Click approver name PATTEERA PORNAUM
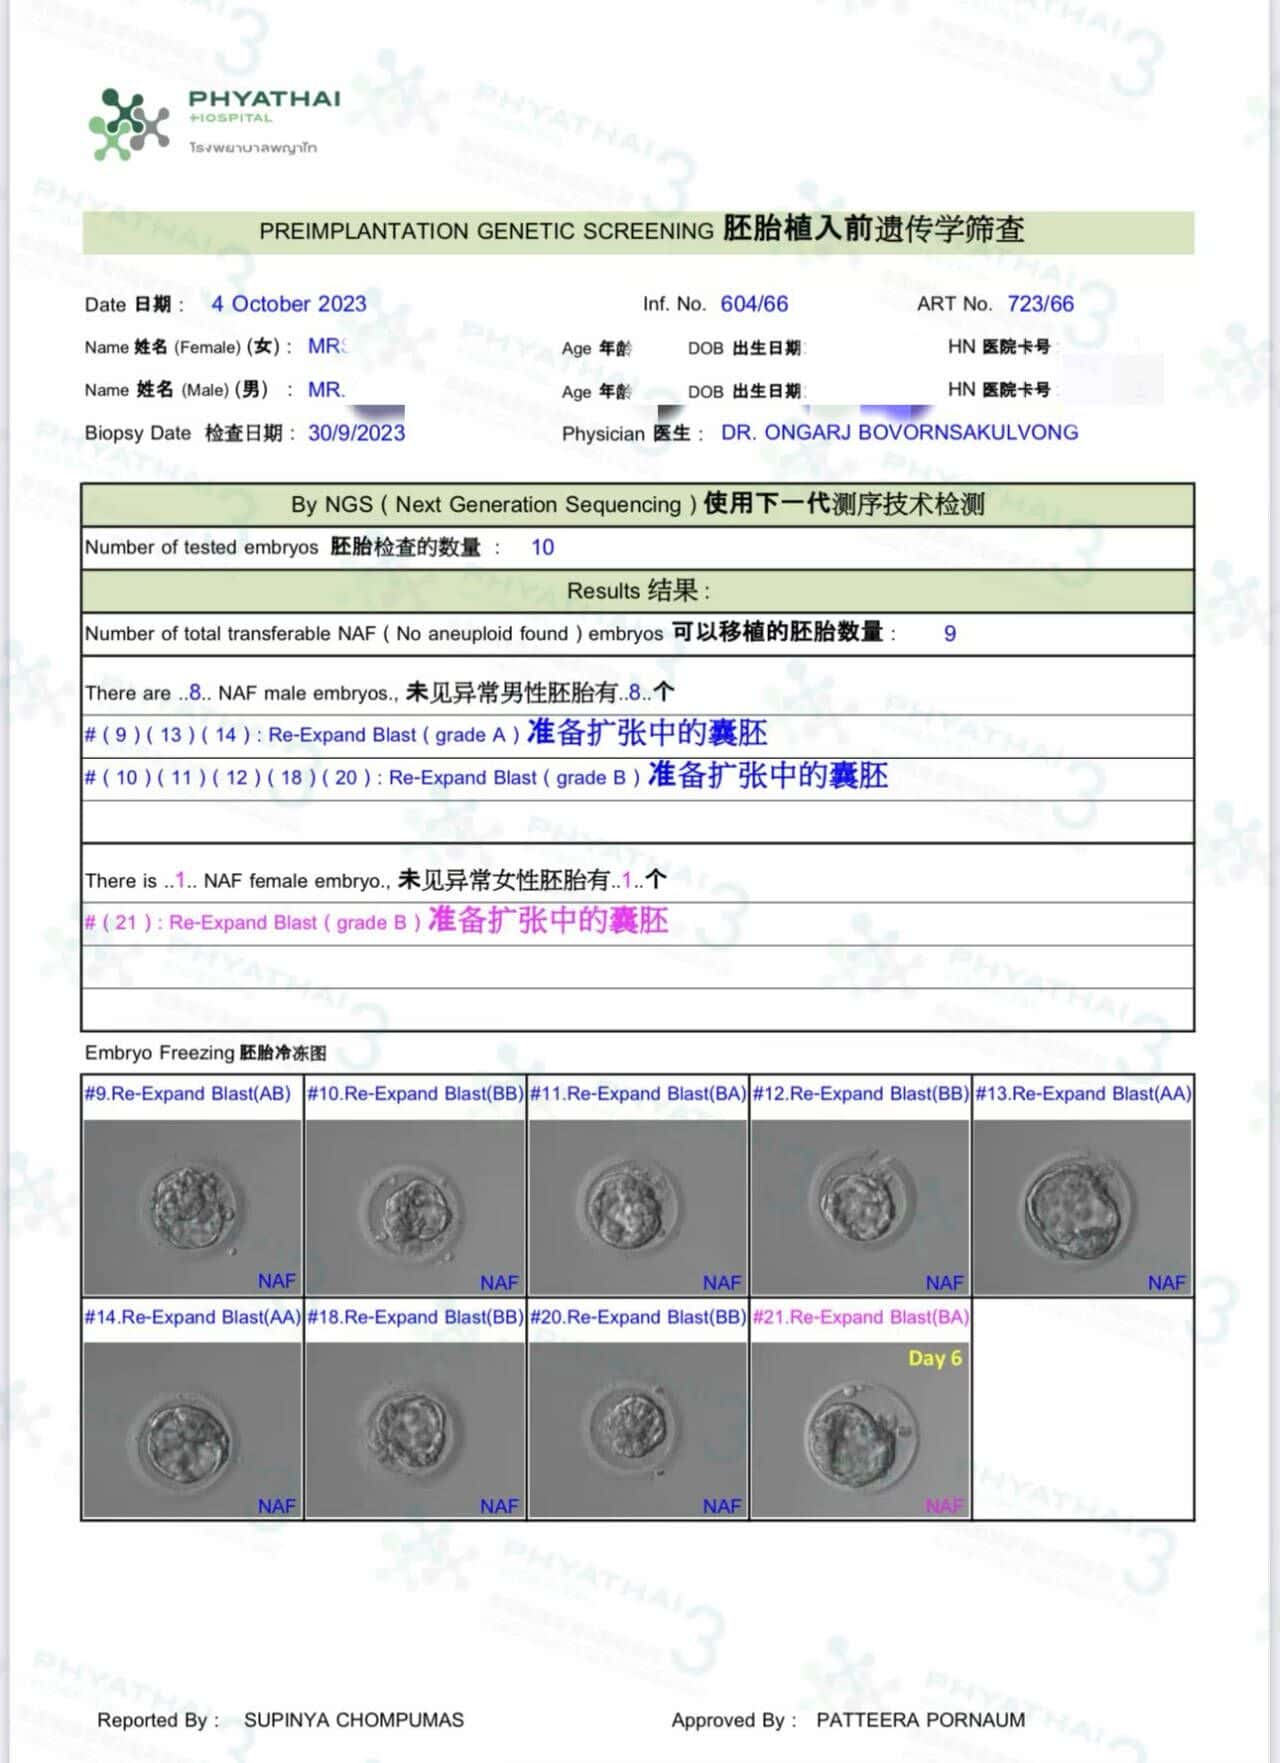Image resolution: width=1280 pixels, height=1763 pixels. [920, 1720]
